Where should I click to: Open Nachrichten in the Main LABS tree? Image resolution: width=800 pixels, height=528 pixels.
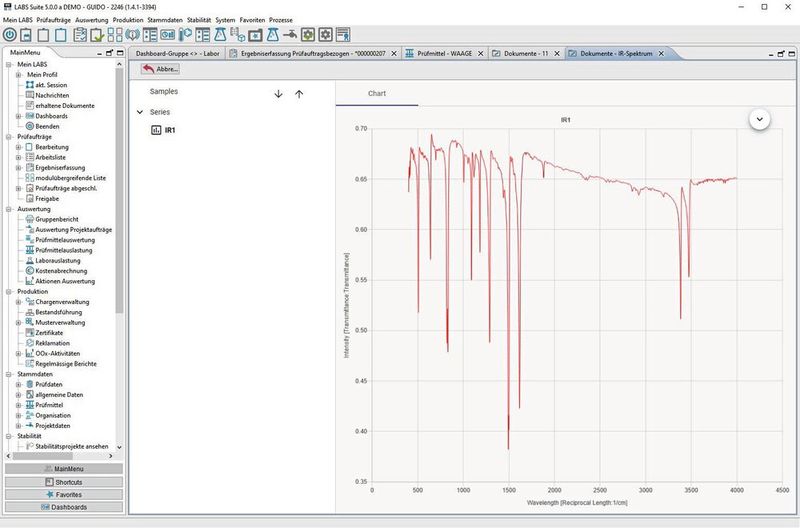[51, 95]
